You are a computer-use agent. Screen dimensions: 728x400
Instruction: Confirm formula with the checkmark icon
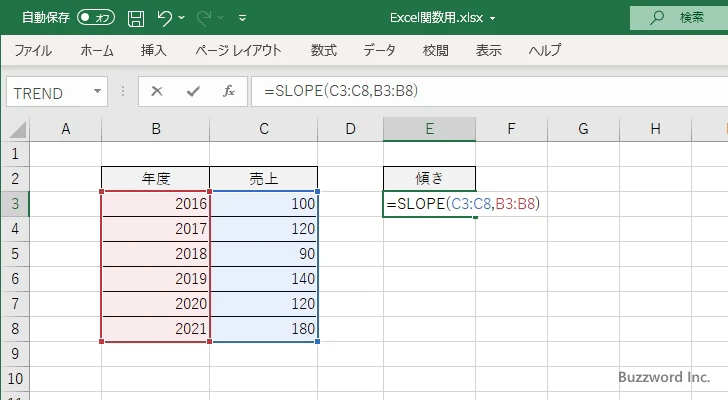pos(193,91)
